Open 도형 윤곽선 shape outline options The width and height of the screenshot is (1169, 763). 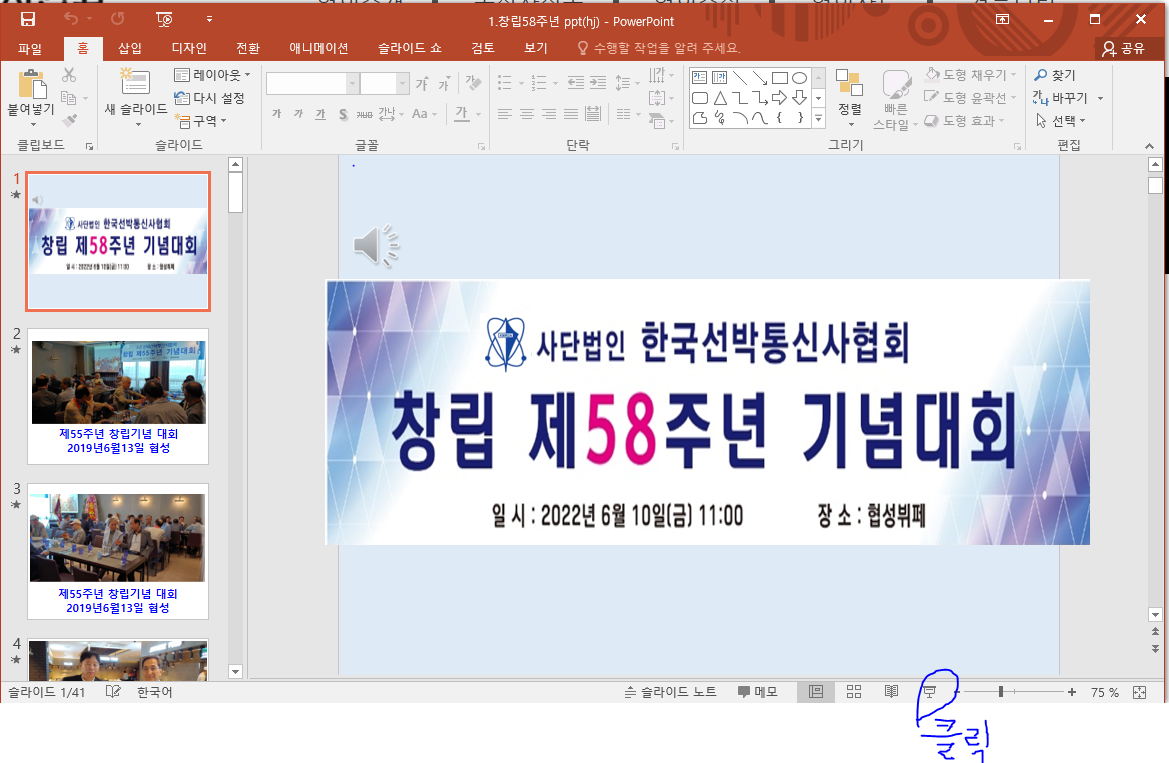click(971, 98)
